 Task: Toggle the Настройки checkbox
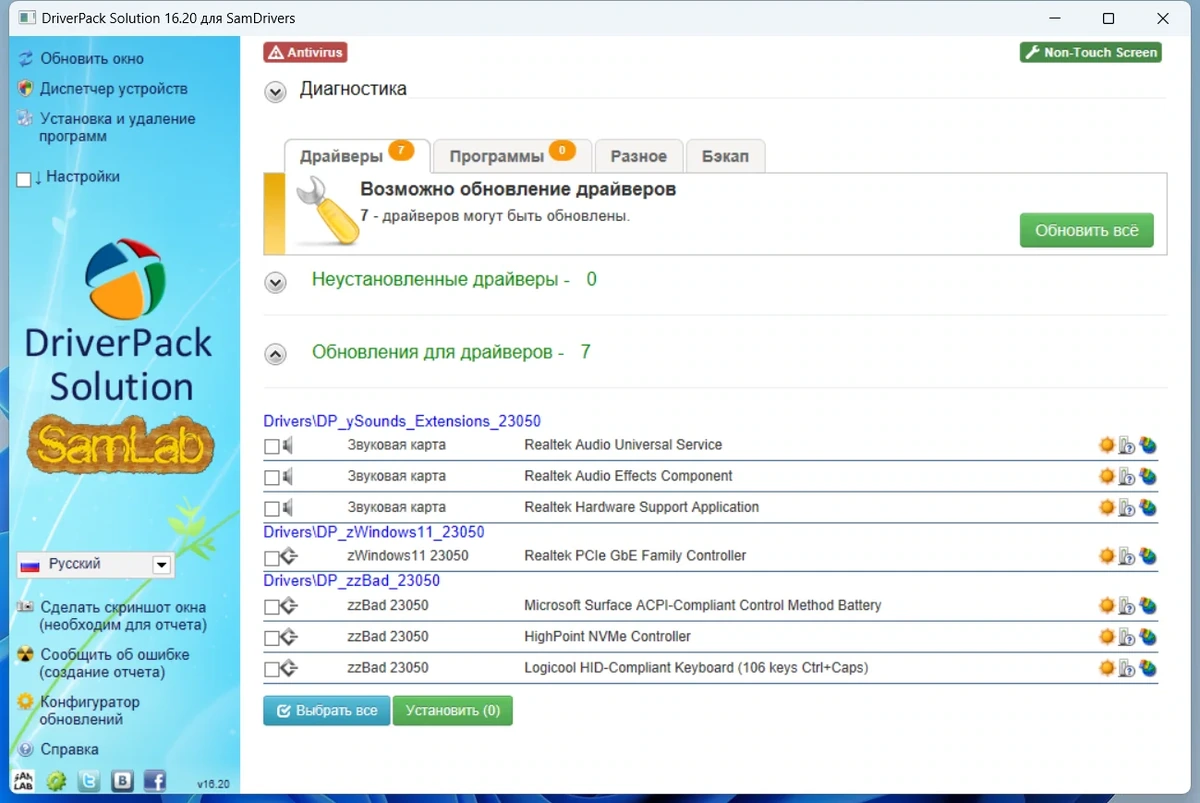(x=24, y=180)
